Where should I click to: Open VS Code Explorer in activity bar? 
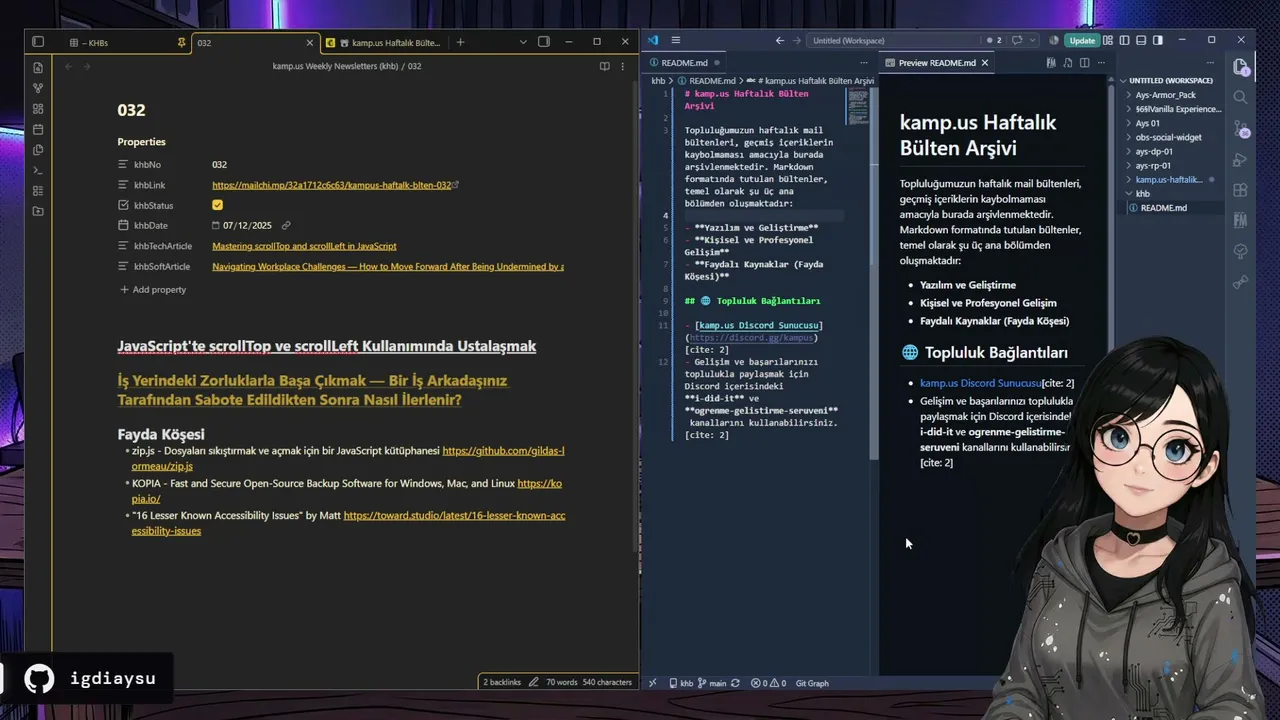pos(1240,67)
